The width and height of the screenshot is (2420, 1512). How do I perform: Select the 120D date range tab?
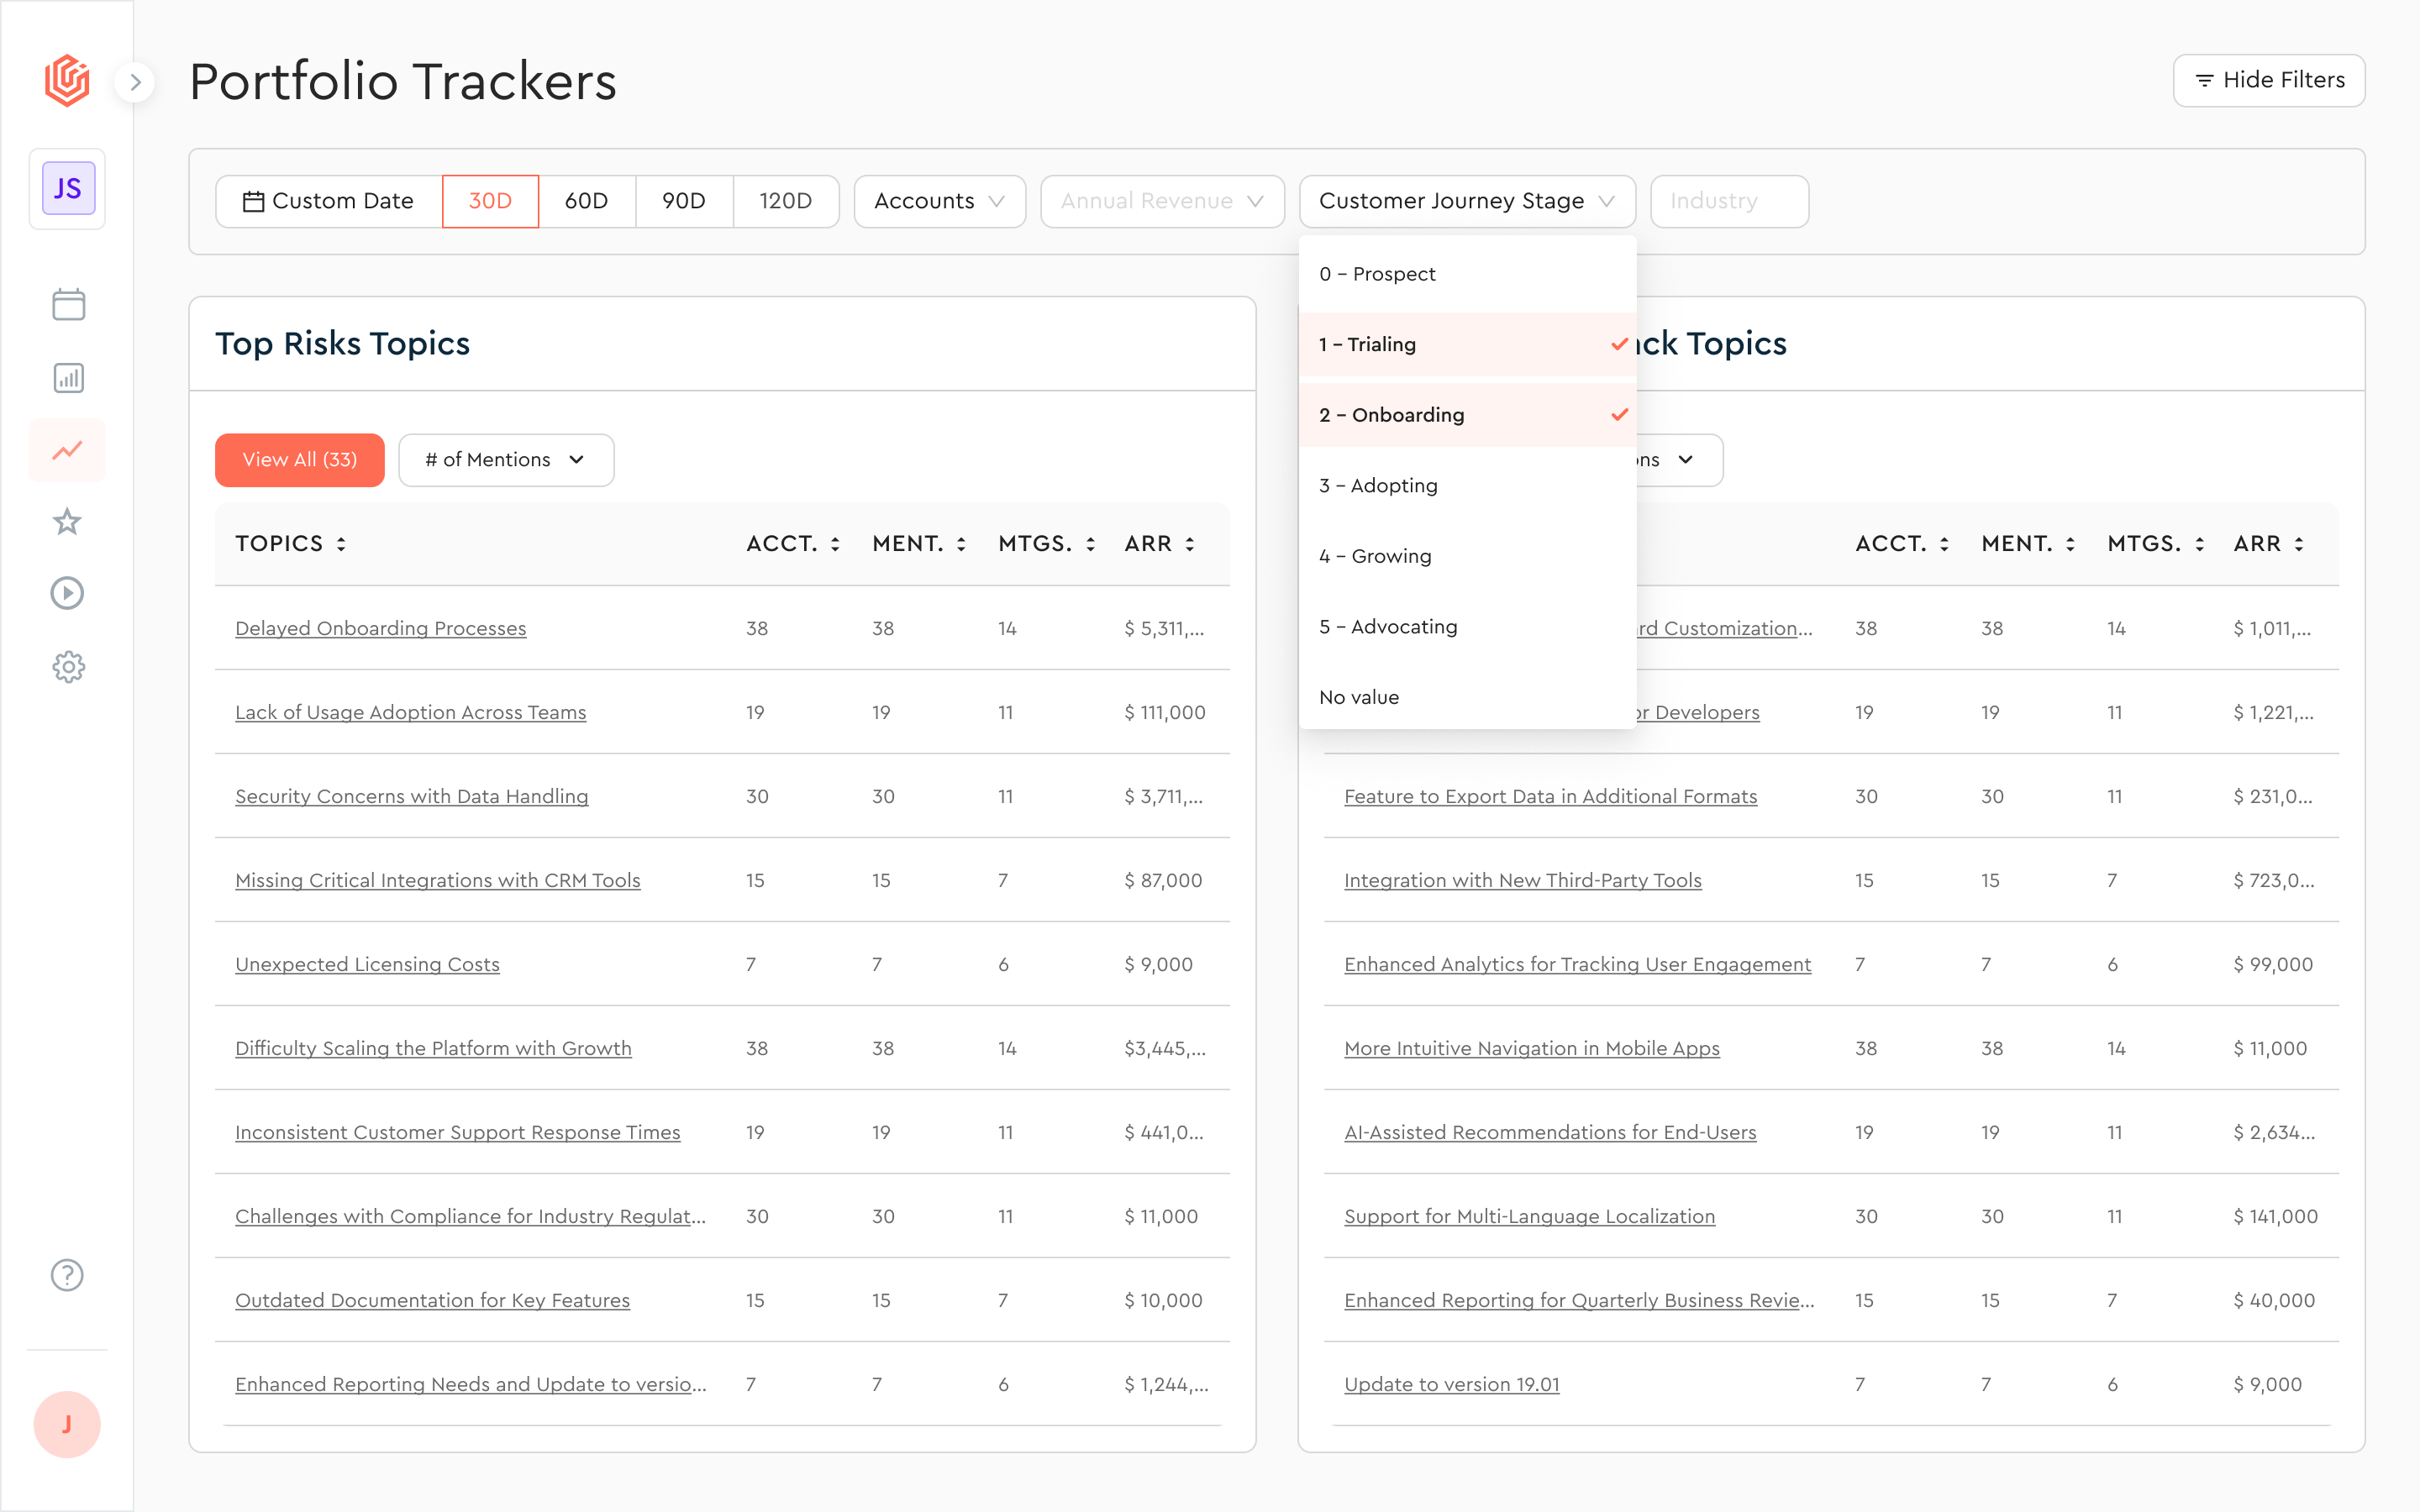(785, 202)
